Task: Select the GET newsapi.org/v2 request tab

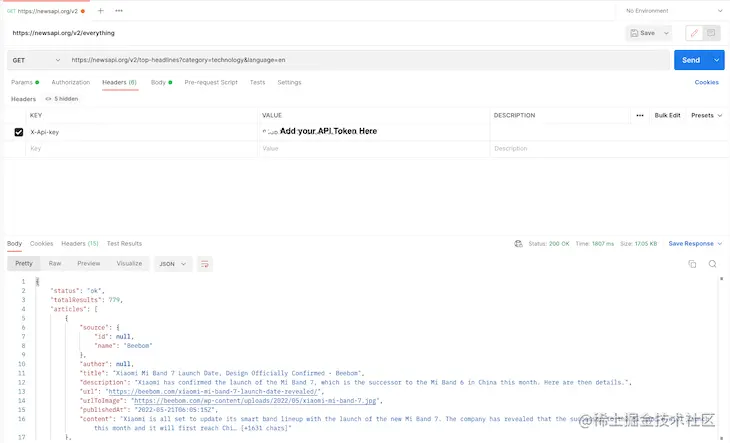Action: click(x=46, y=11)
